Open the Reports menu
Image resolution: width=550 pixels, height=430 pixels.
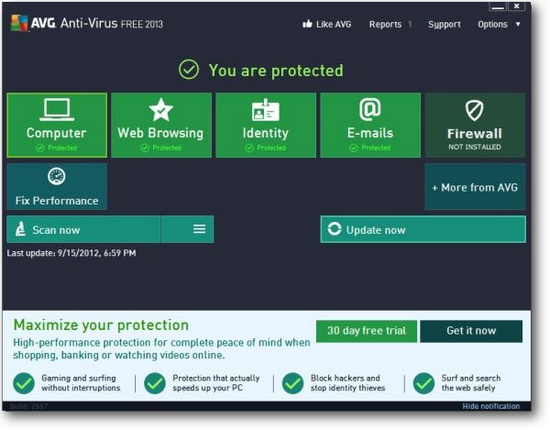click(x=385, y=24)
